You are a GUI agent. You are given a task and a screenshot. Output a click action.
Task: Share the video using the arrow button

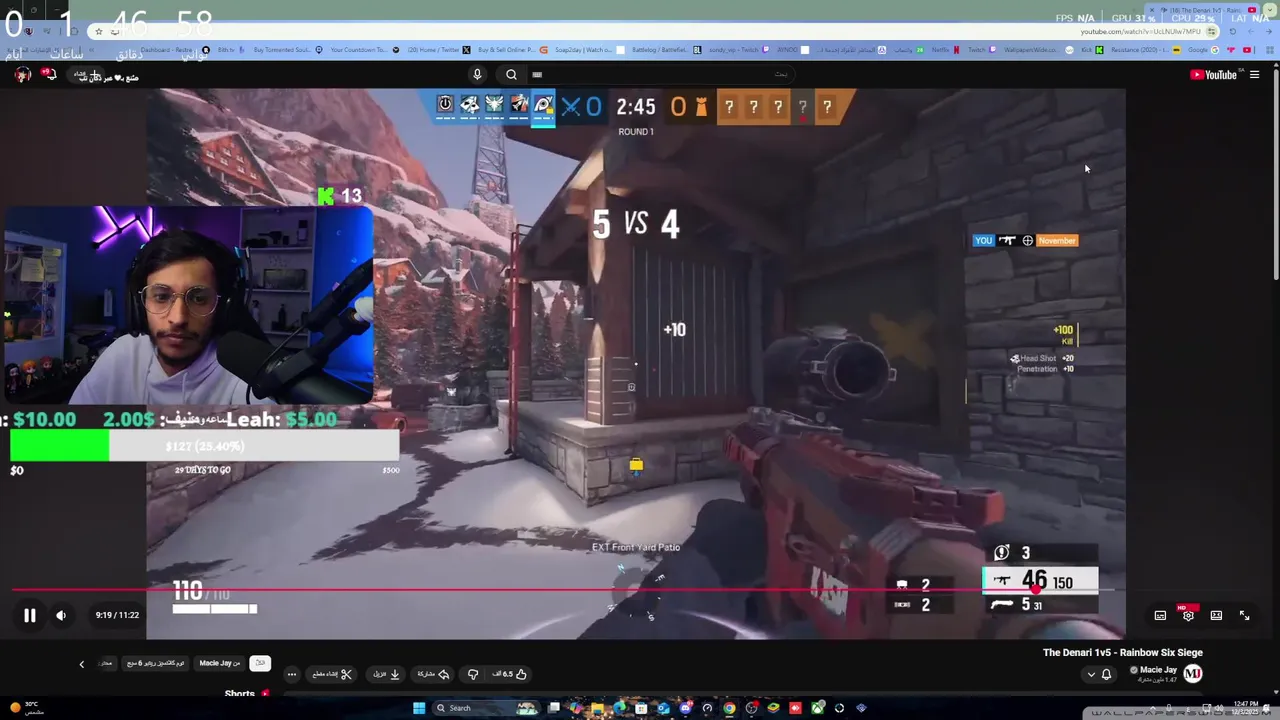[433, 674]
